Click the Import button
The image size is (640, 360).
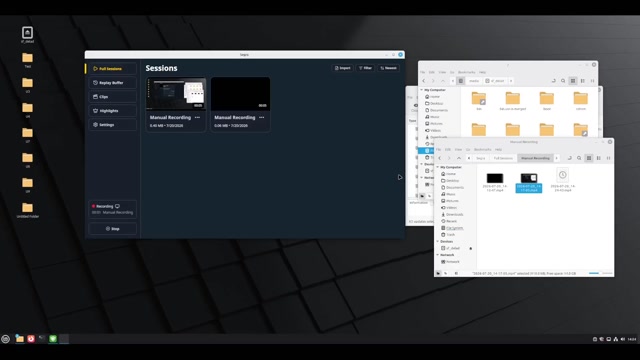[x=342, y=68]
